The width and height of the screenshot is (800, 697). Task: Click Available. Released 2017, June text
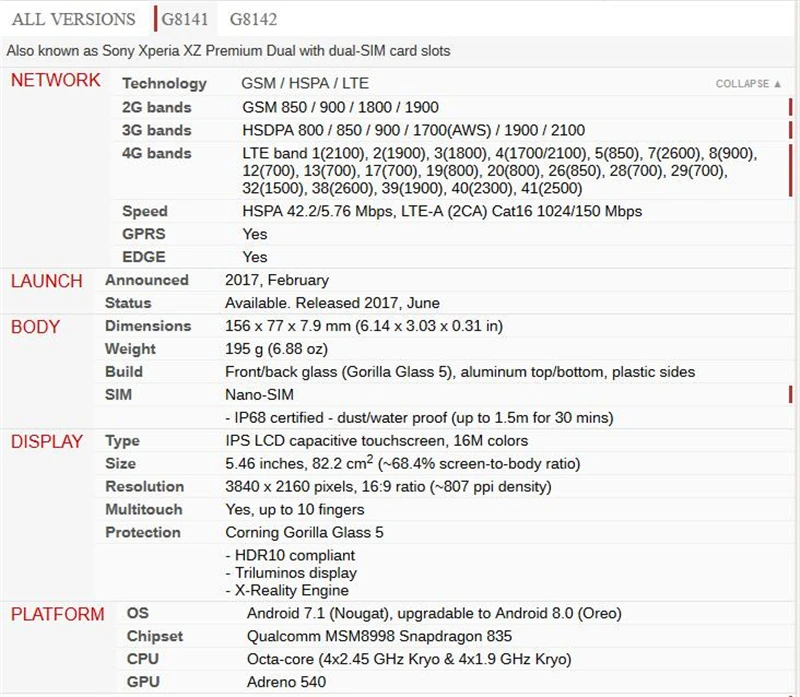tap(332, 303)
